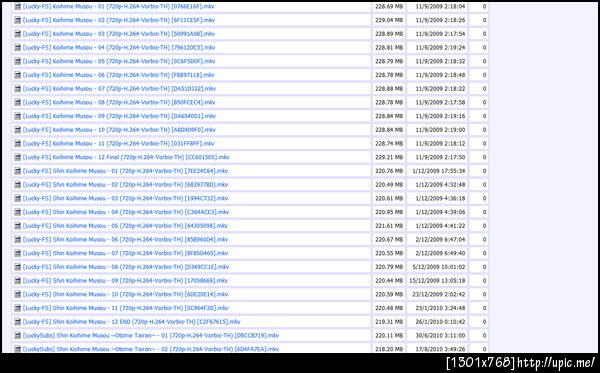The height and width of the screenshot is (373, 600).
Task: Select the 218.20 MB size value
Action: pos(389,349)
